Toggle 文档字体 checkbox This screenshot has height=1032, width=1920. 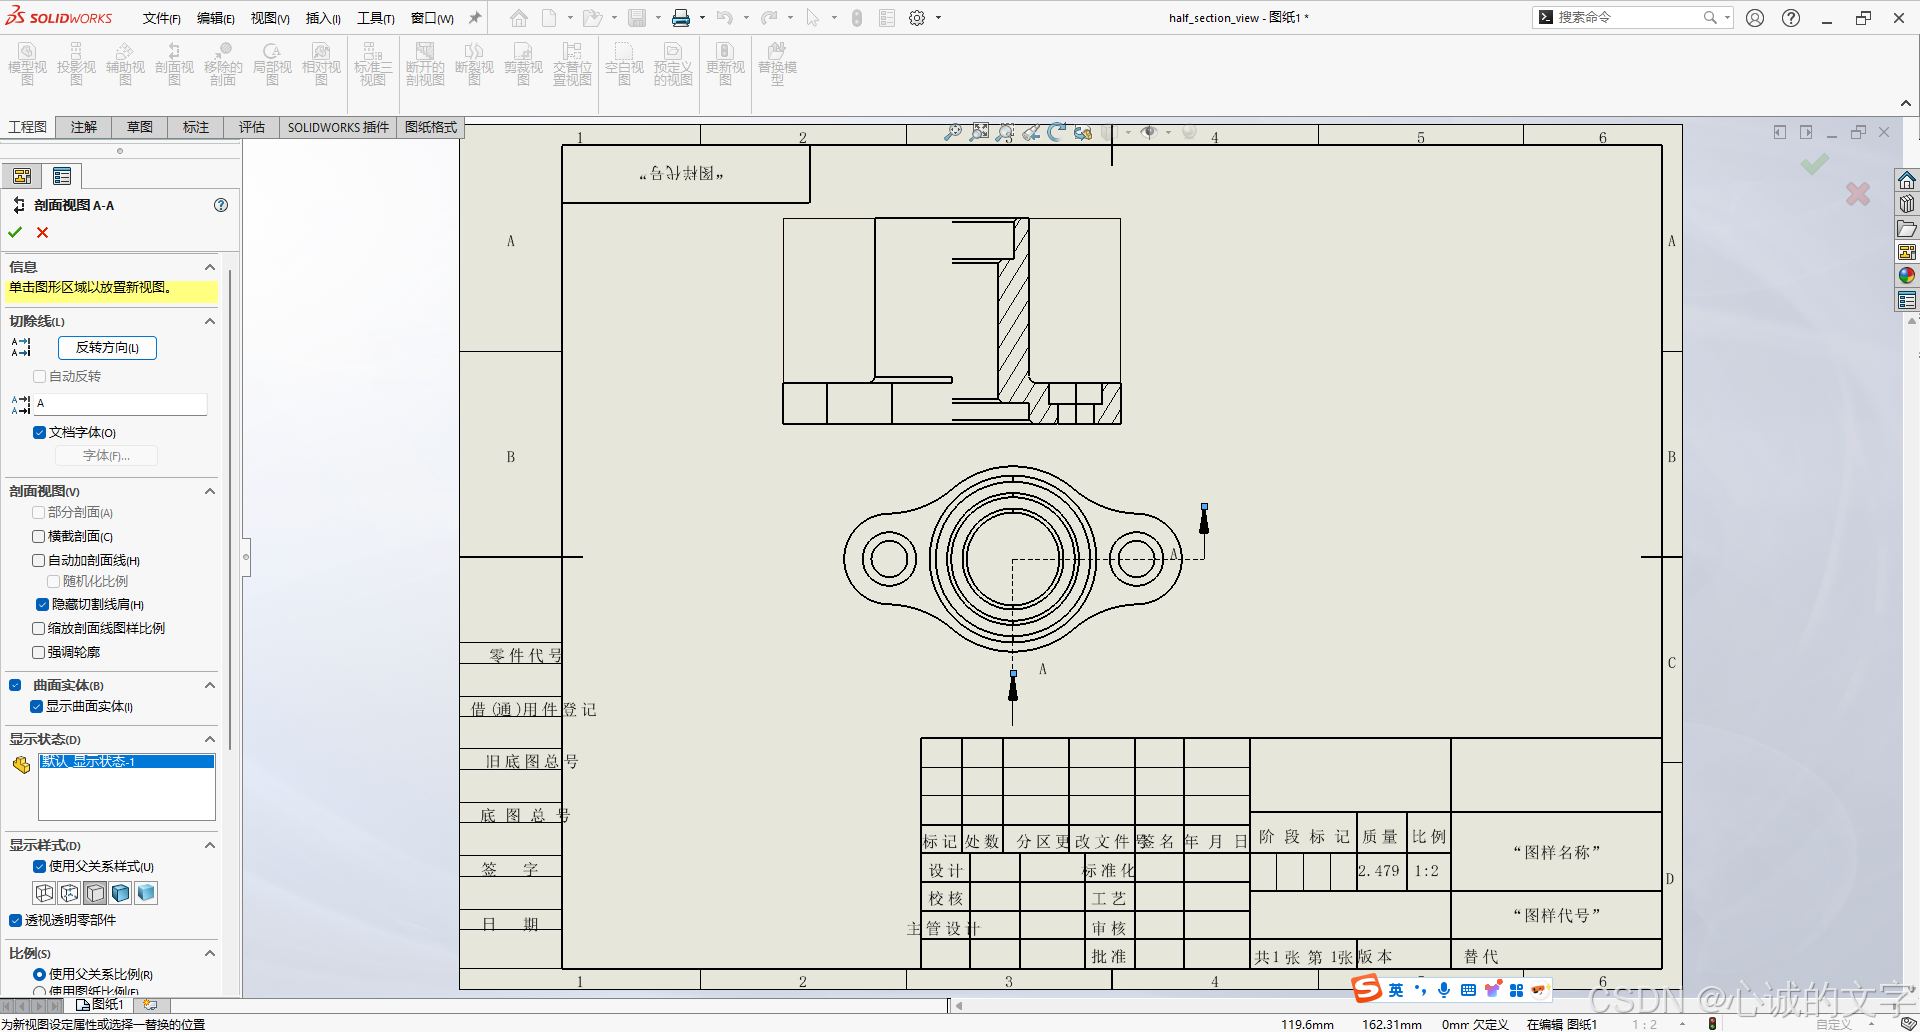coord(39,433)
